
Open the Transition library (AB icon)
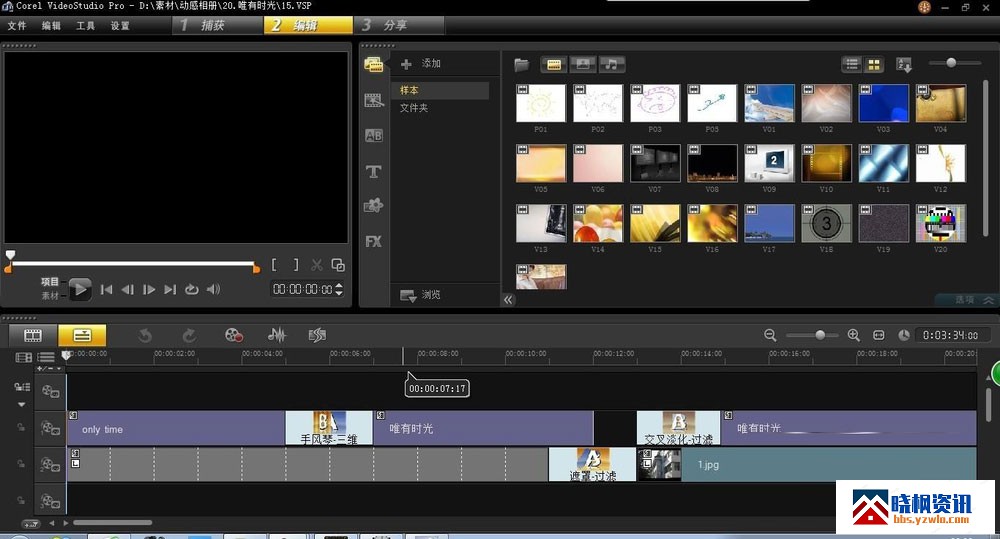click(x=374, y=136)
